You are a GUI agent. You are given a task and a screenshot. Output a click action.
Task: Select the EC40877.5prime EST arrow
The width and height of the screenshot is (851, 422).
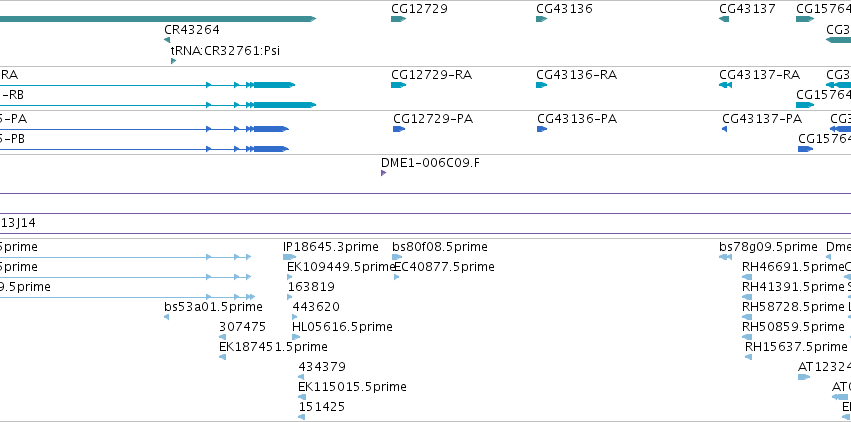(x=397, y=277)
